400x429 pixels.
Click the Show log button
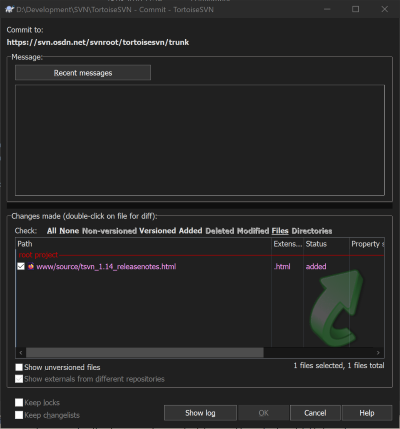click(x=200, y=413)
